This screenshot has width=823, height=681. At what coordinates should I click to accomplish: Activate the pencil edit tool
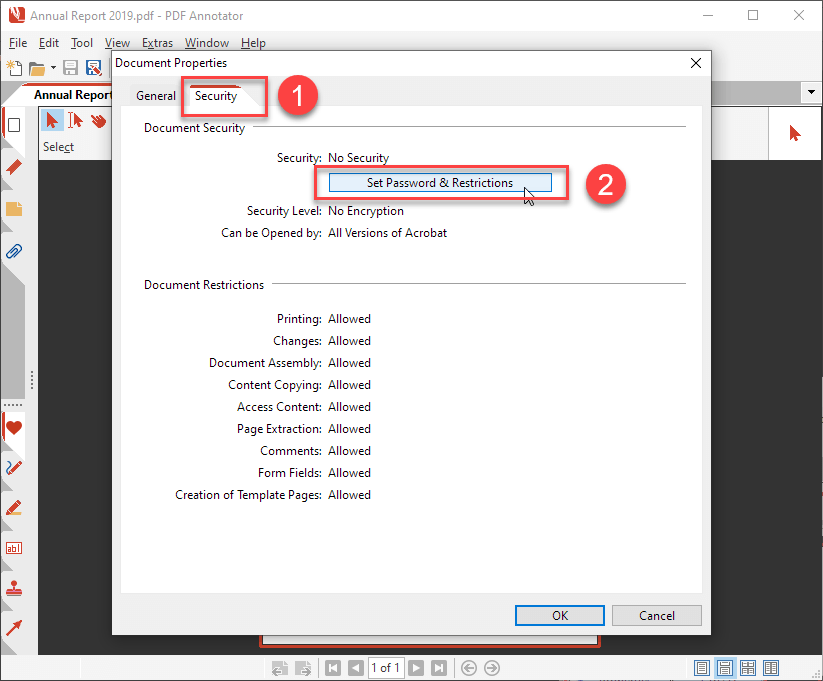(x=13, y=507)
